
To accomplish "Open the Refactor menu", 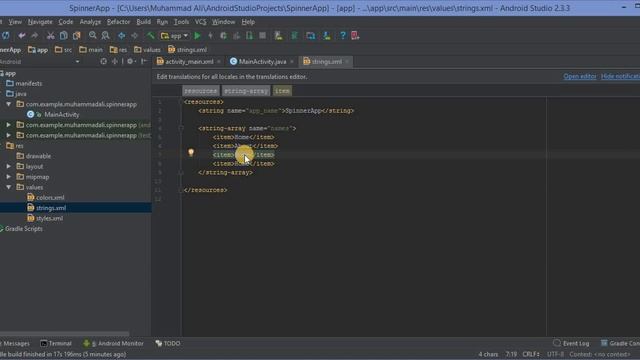I will point(118,22).
